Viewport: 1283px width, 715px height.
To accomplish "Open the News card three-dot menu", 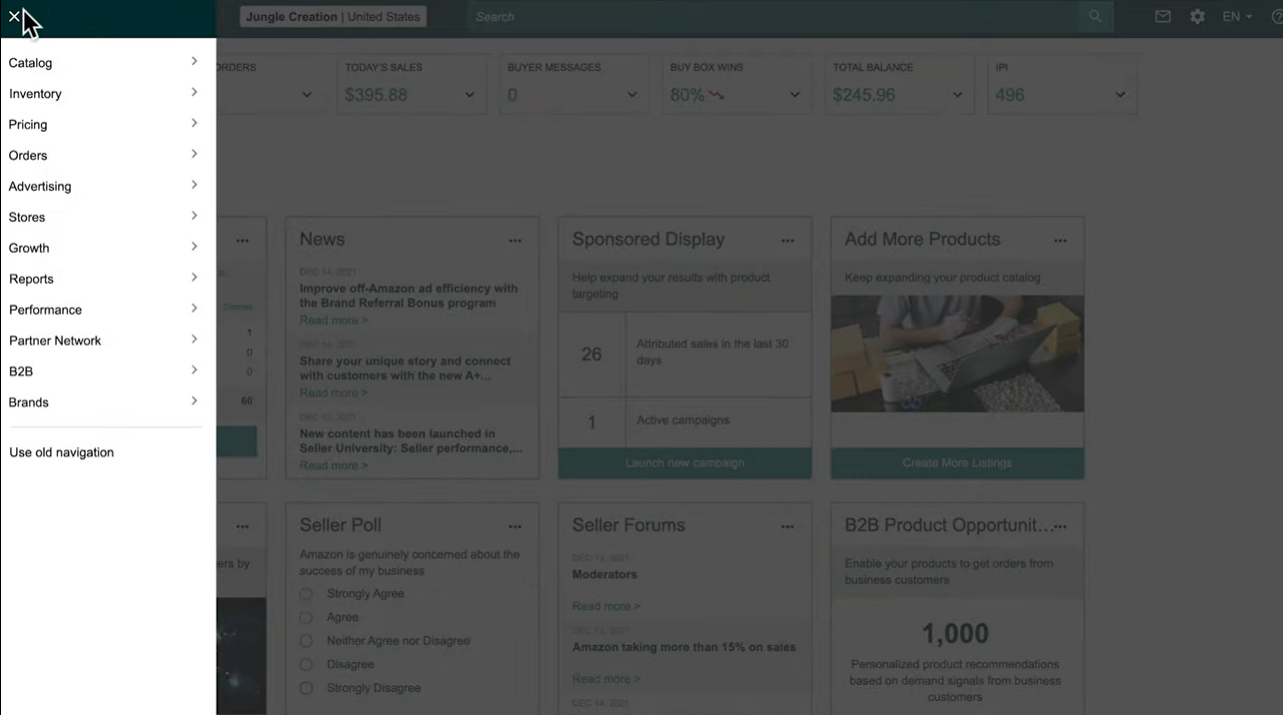I will coord(515,241).
